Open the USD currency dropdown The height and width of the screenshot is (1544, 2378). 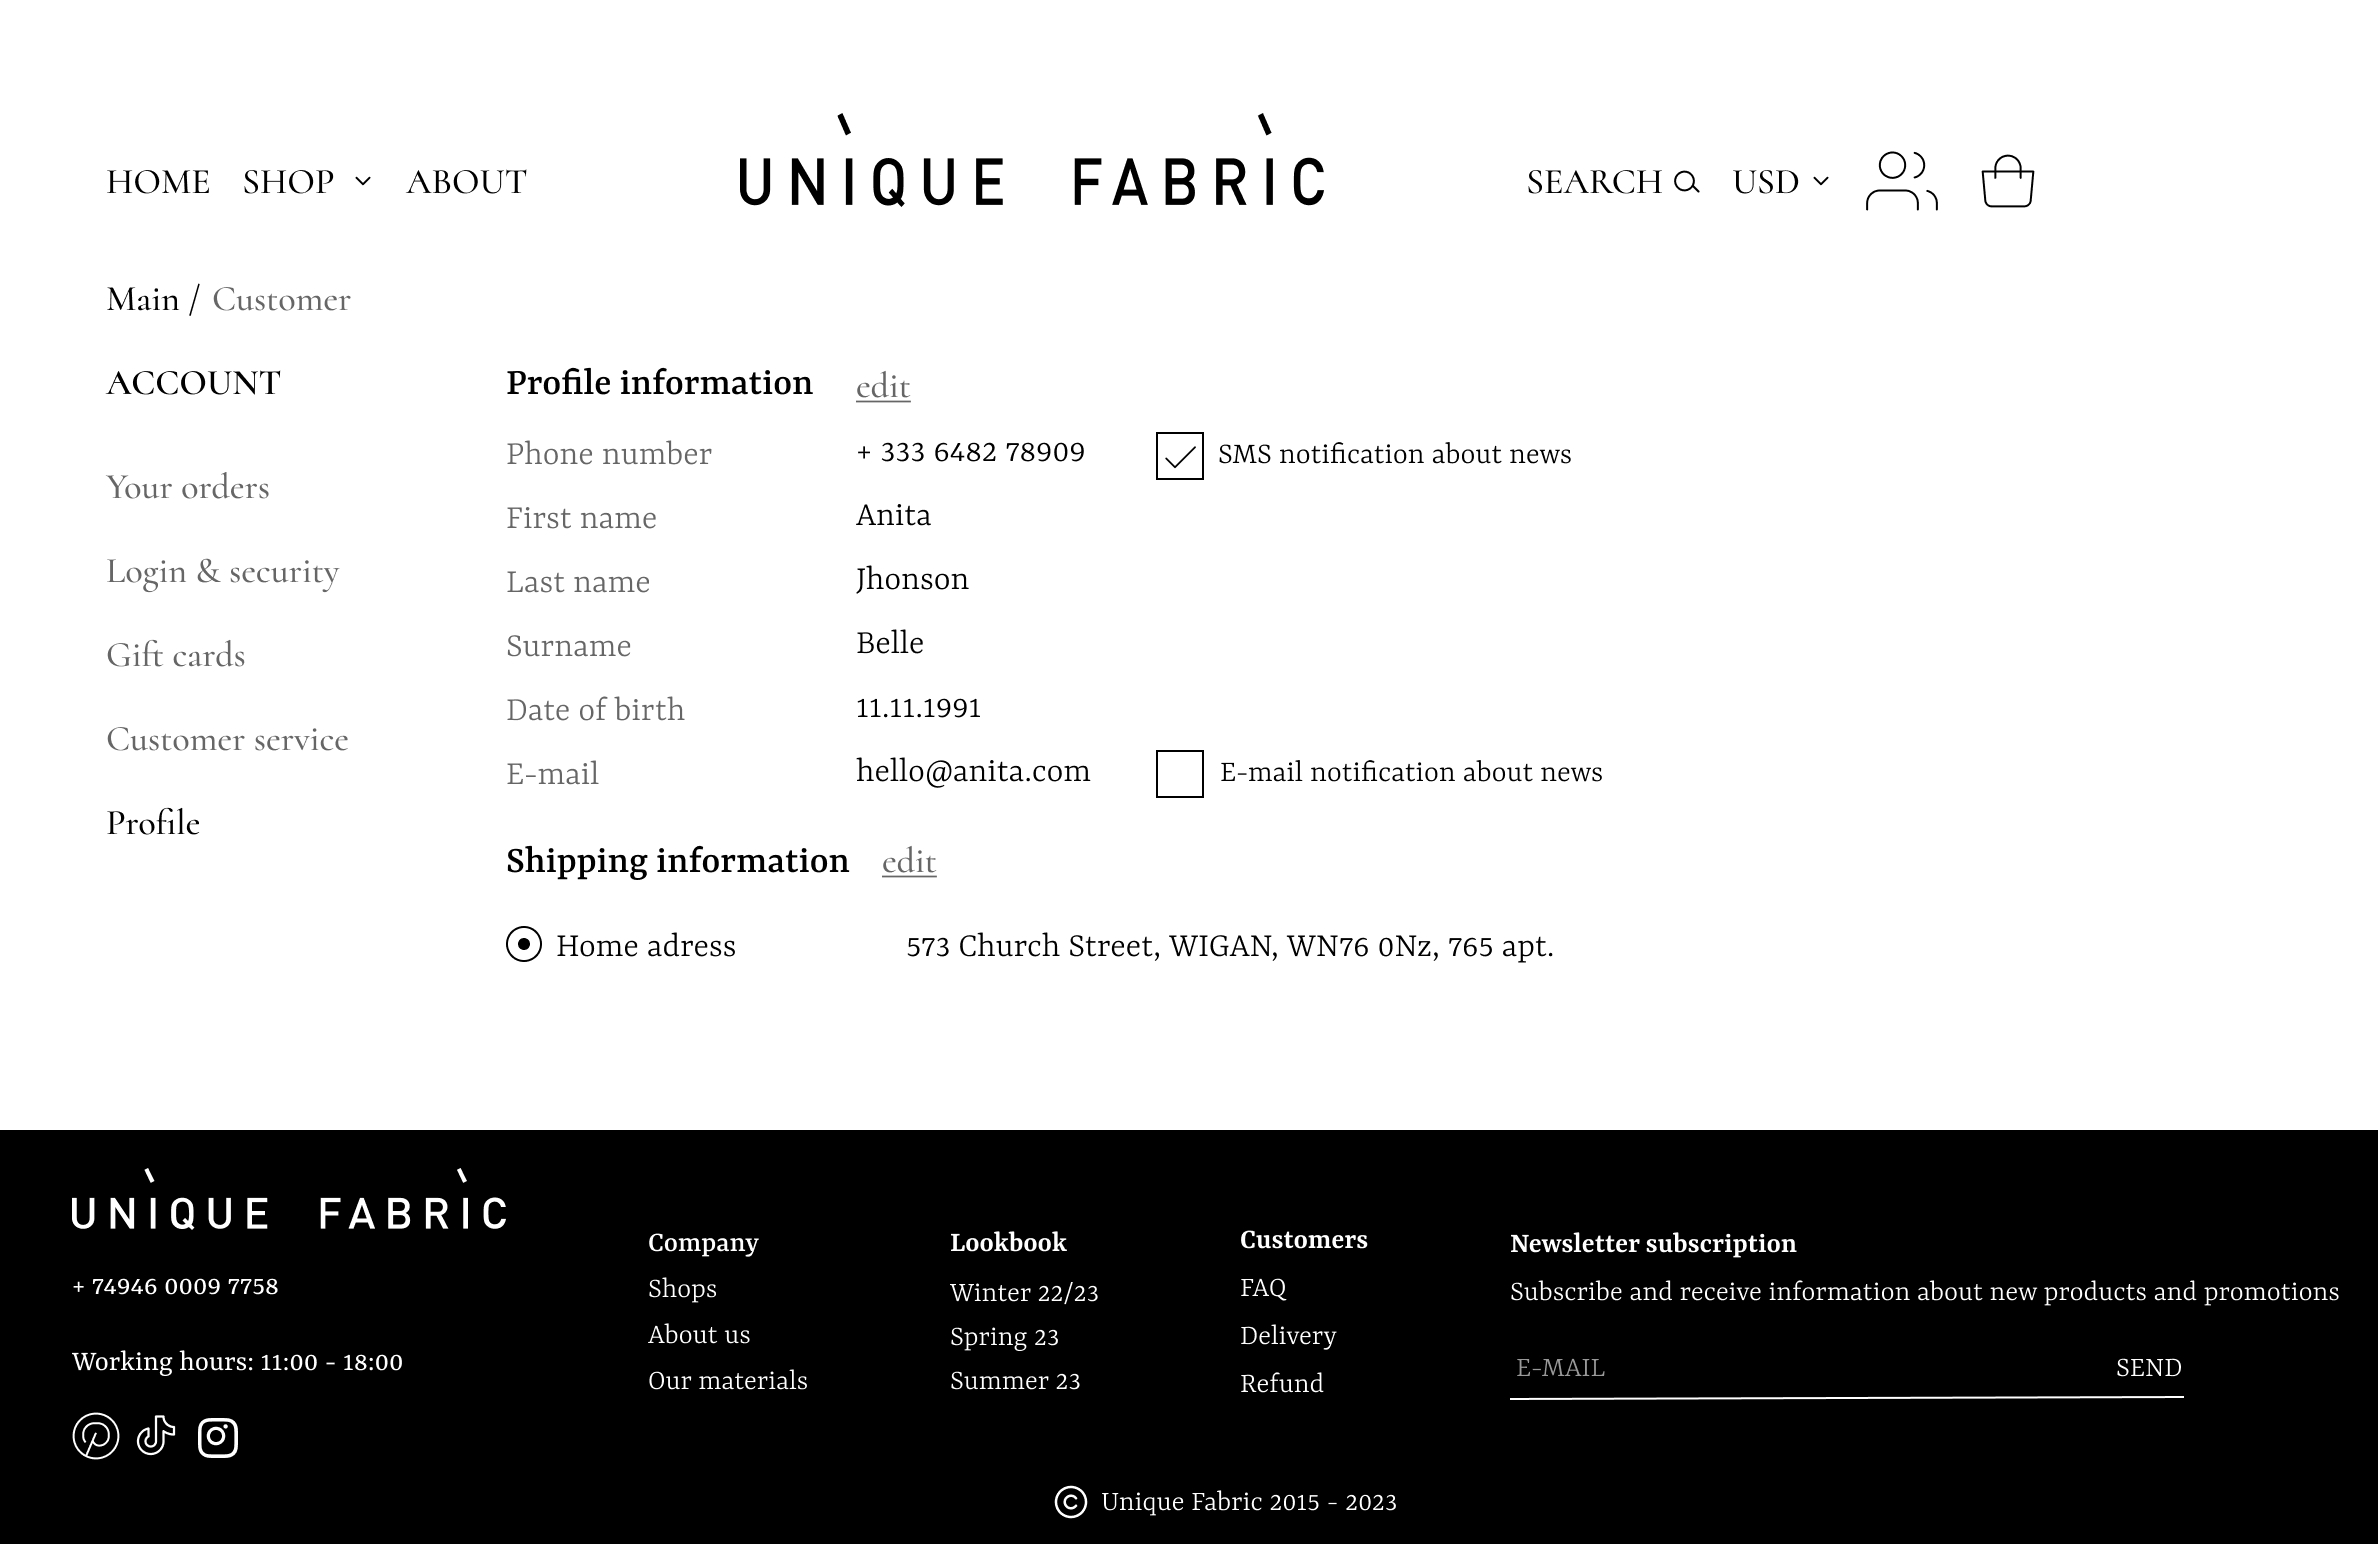point(1781,182)
